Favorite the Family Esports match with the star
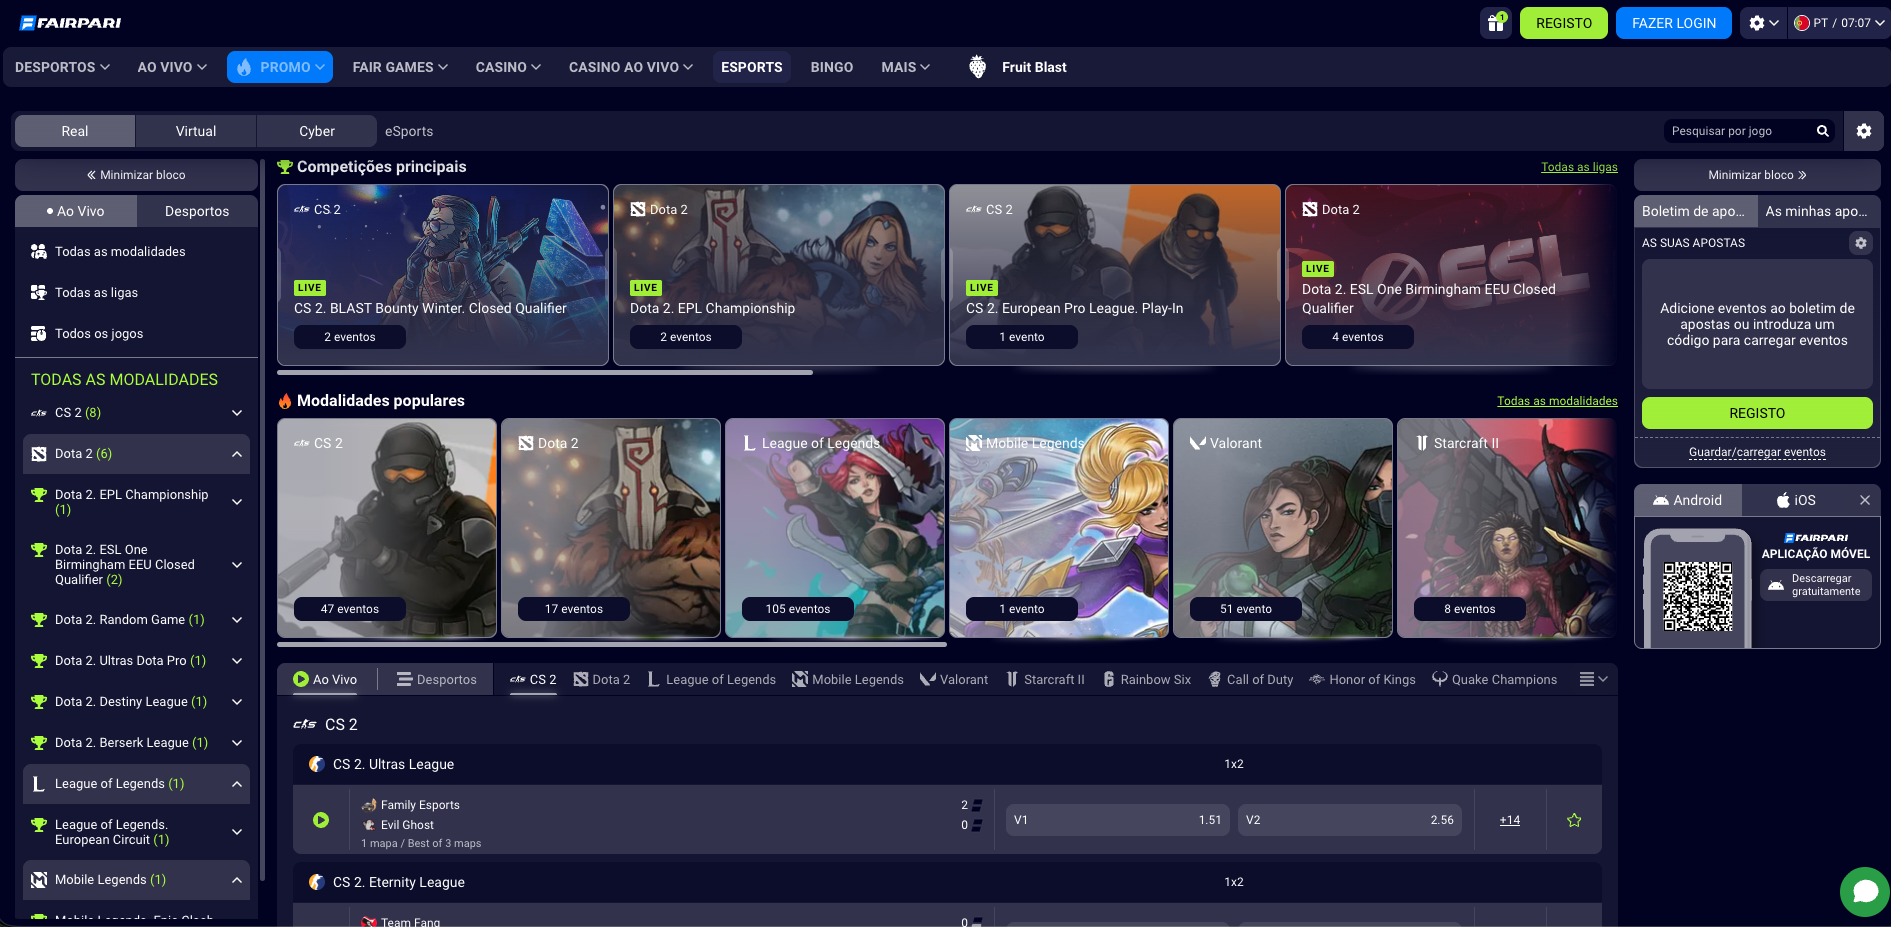Image resolution: width=1891 pixels, height=927 pixels. click(1574, 819)
